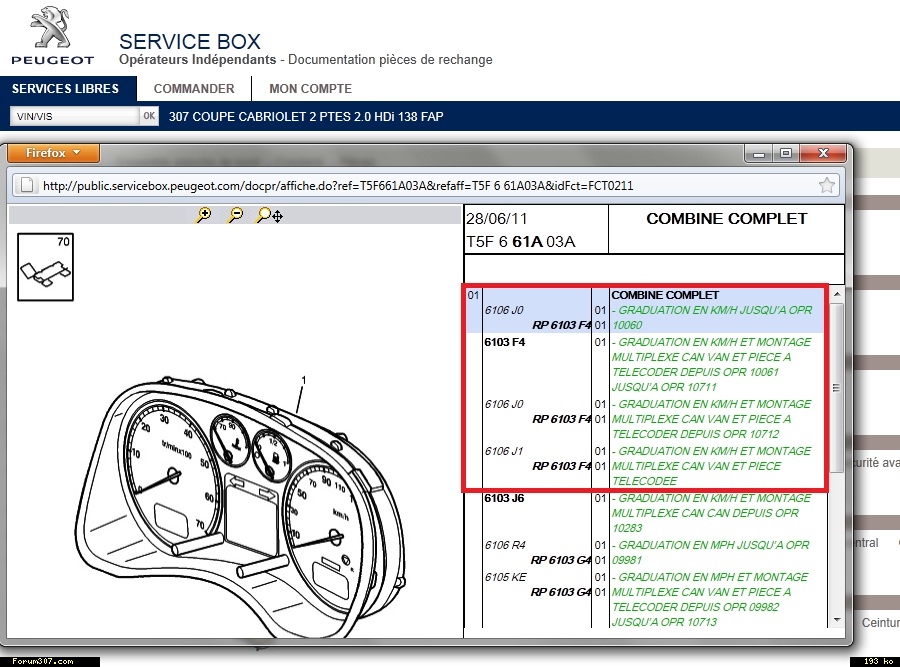
Task: Click the zoom in magnifier icon
Action: pos(203,215)
